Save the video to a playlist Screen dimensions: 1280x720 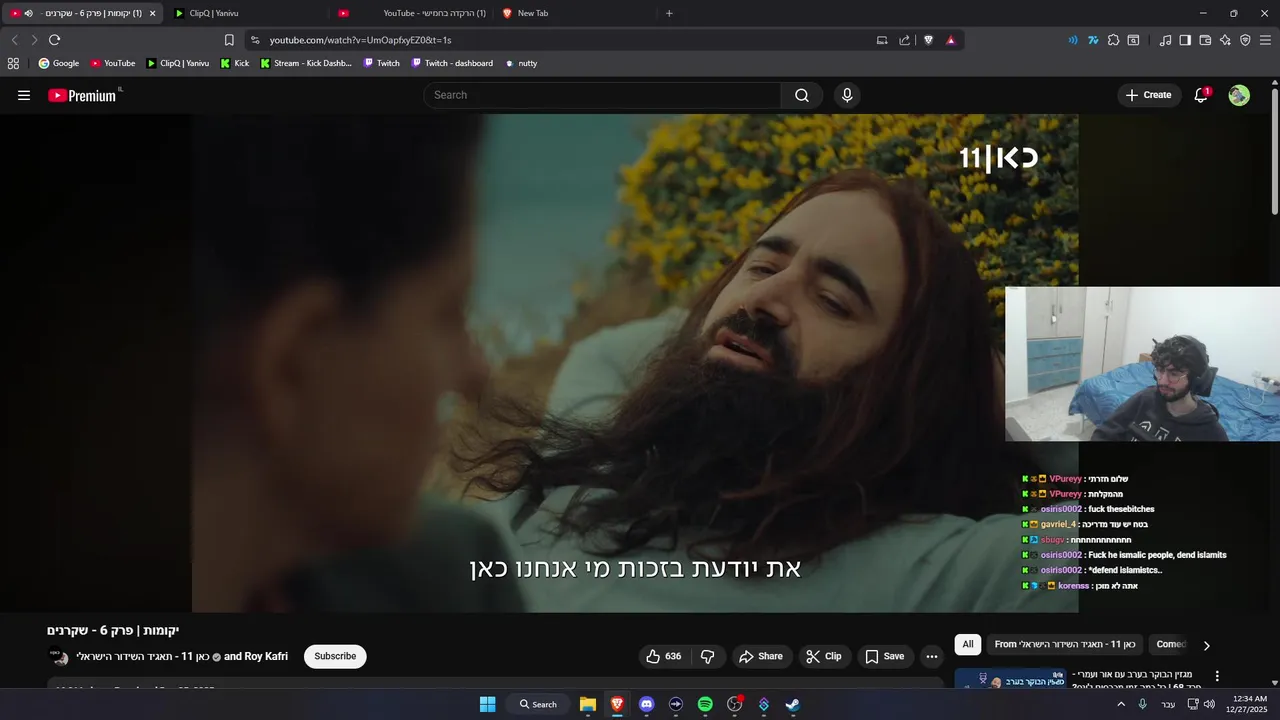884,656
